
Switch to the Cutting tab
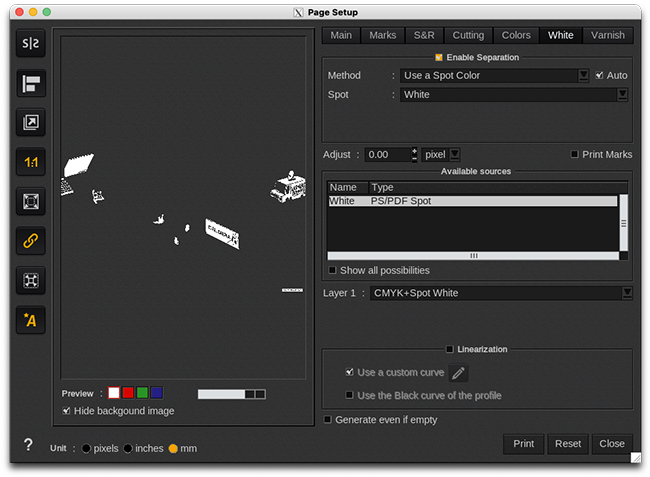[468, 35]
